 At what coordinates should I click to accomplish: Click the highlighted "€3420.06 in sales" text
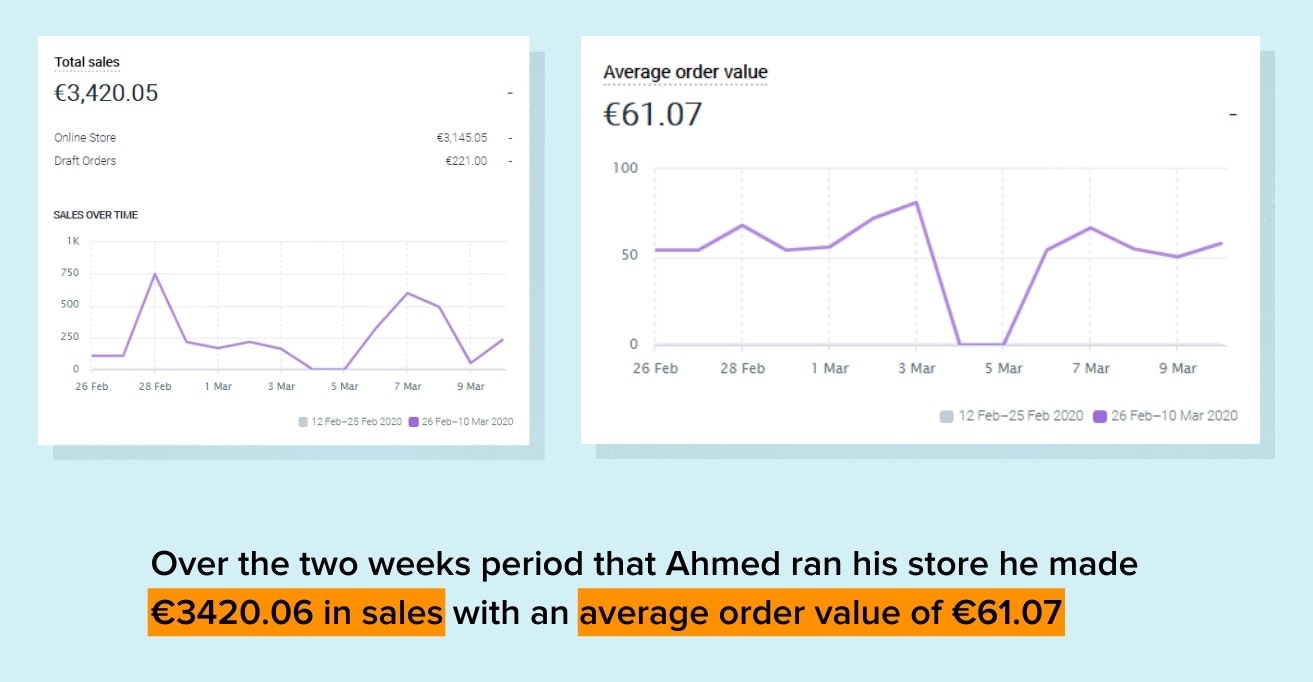pyautogui.click(x=296, y=613)
